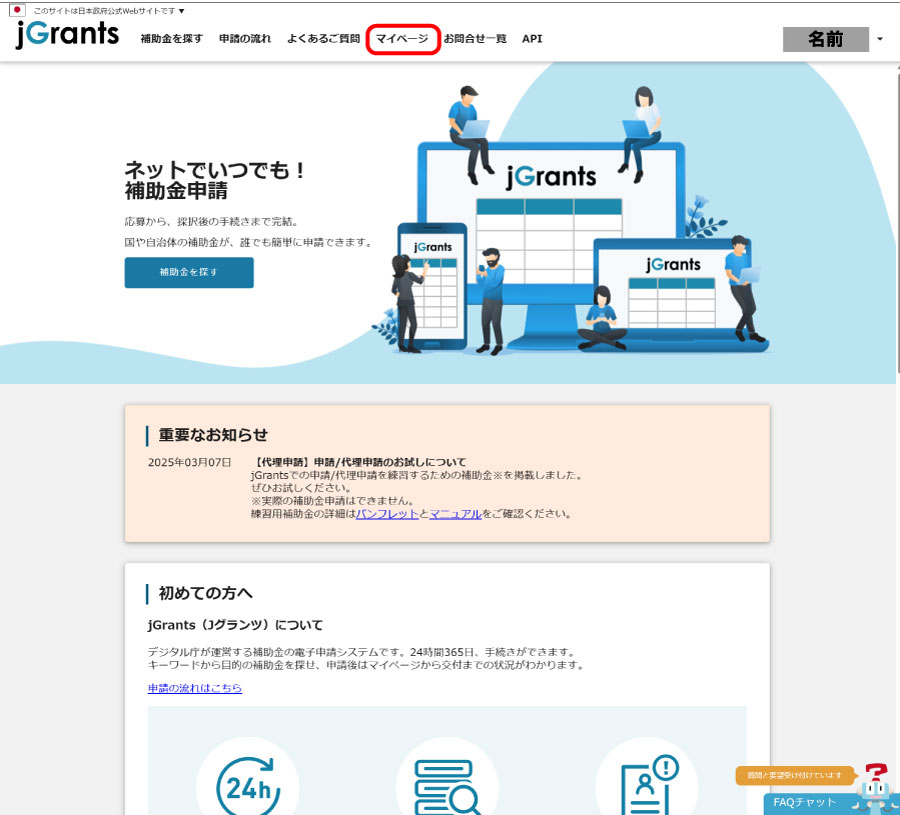Click the 初めての方へ heading
900x815 pixels.
tap(205, 593)
